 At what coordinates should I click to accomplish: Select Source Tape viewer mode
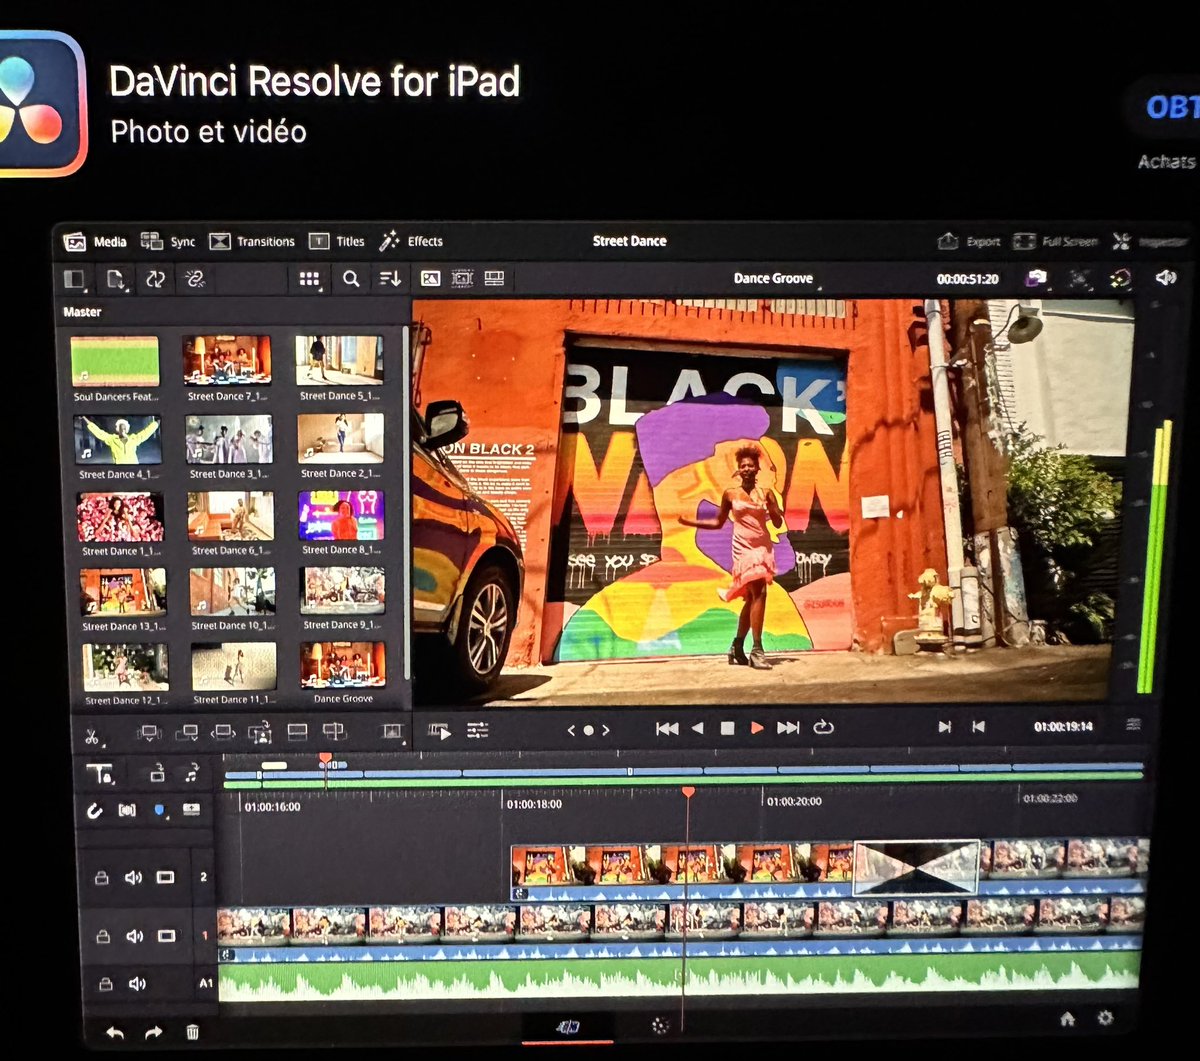(x=462, y=279)
